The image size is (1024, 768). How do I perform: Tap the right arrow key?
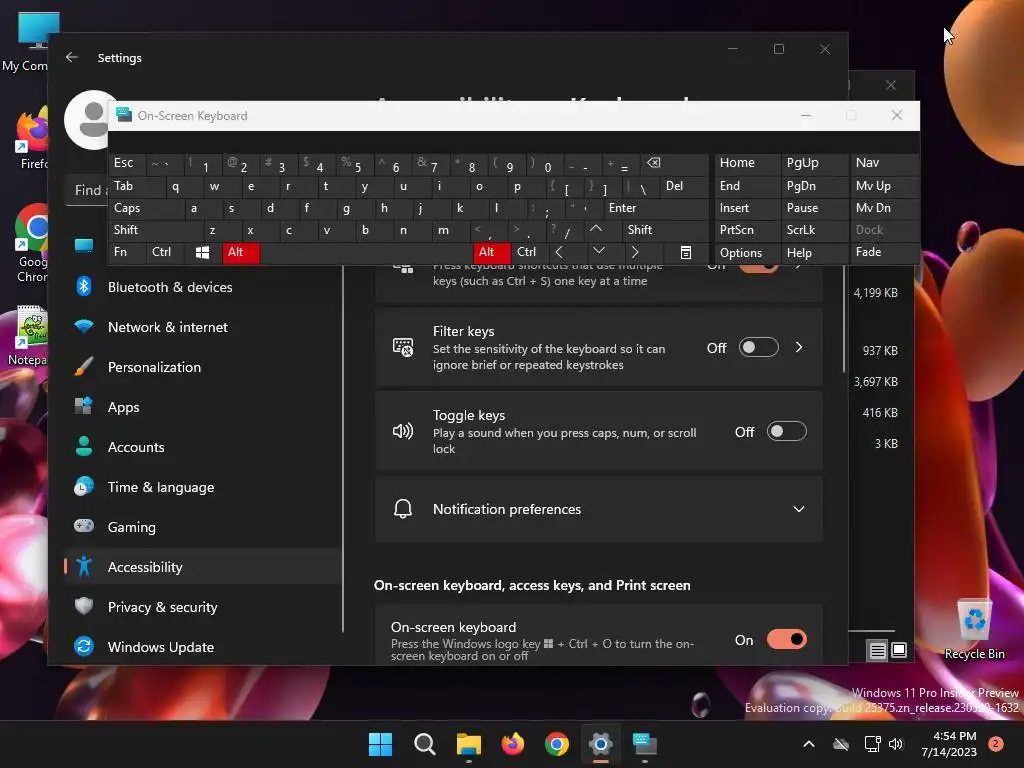635,252
